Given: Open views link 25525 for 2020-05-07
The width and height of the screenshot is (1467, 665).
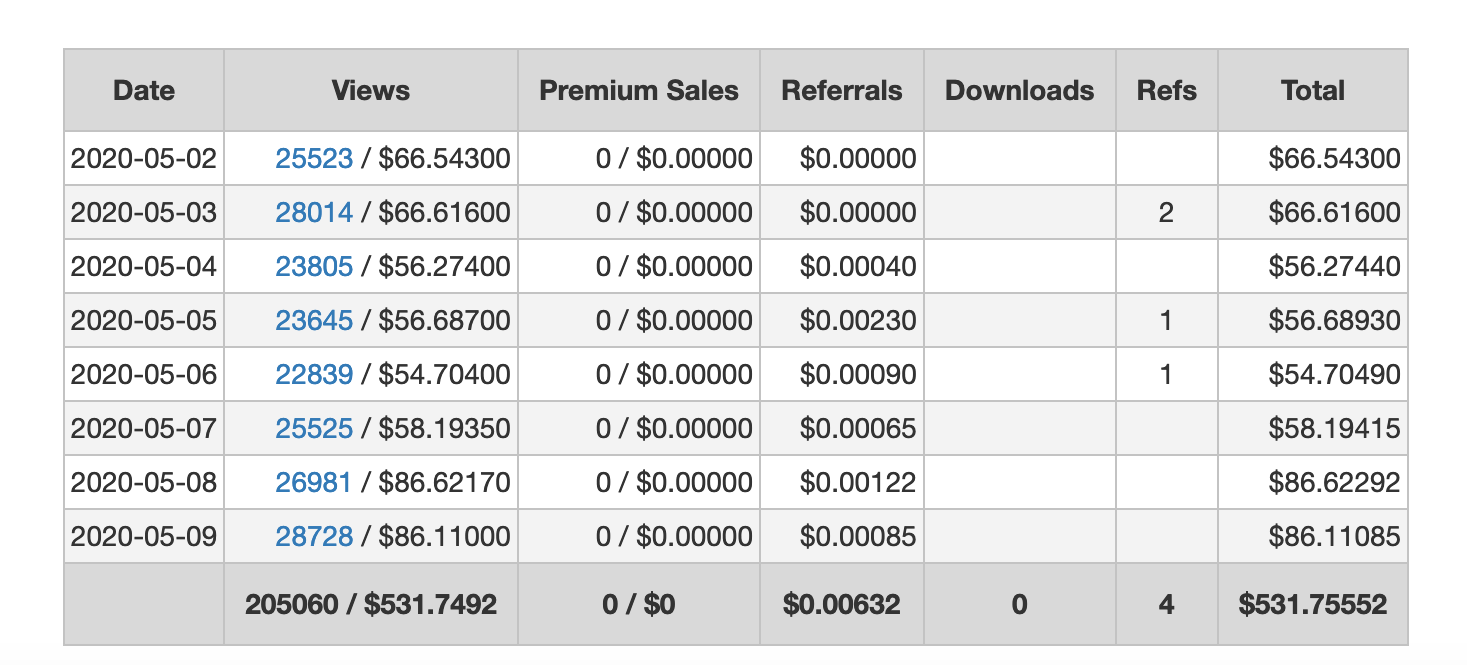Looking at the screenshot, I should click(314, 429).
